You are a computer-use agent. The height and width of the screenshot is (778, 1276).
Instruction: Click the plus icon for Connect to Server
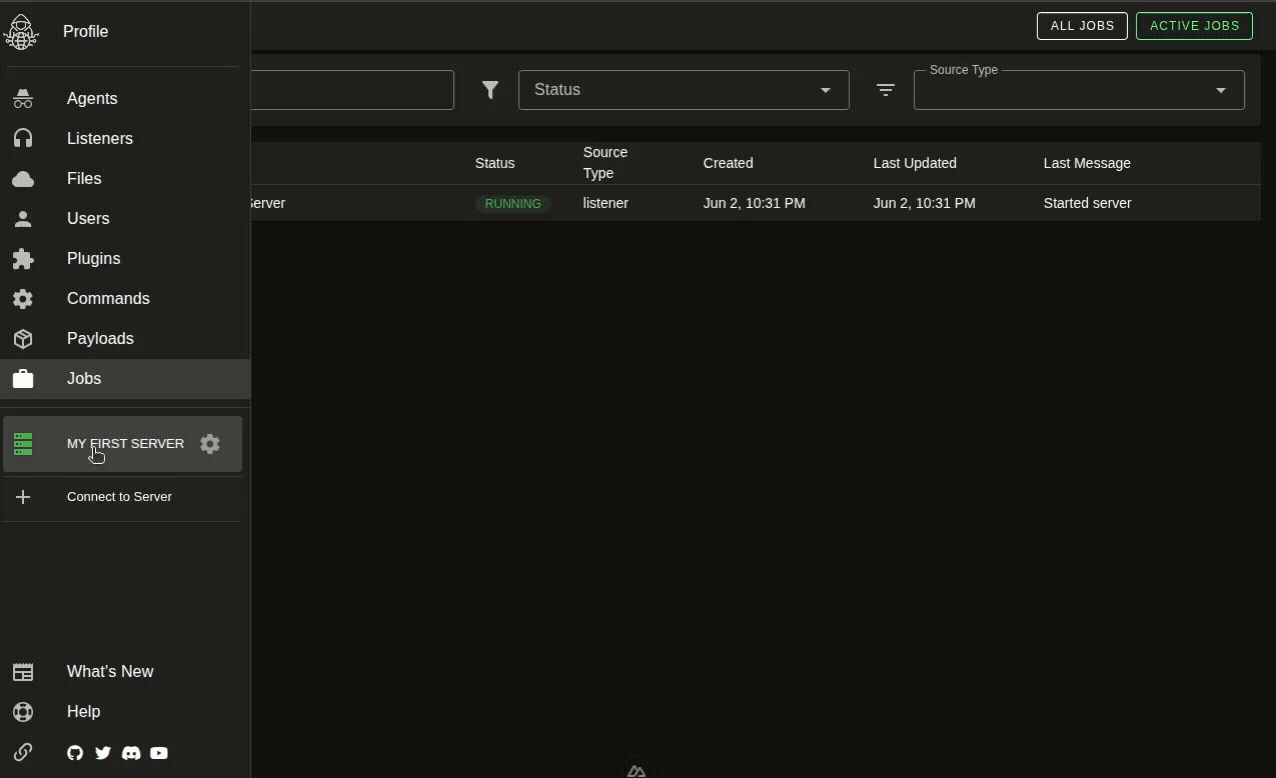tap(23, 497)
